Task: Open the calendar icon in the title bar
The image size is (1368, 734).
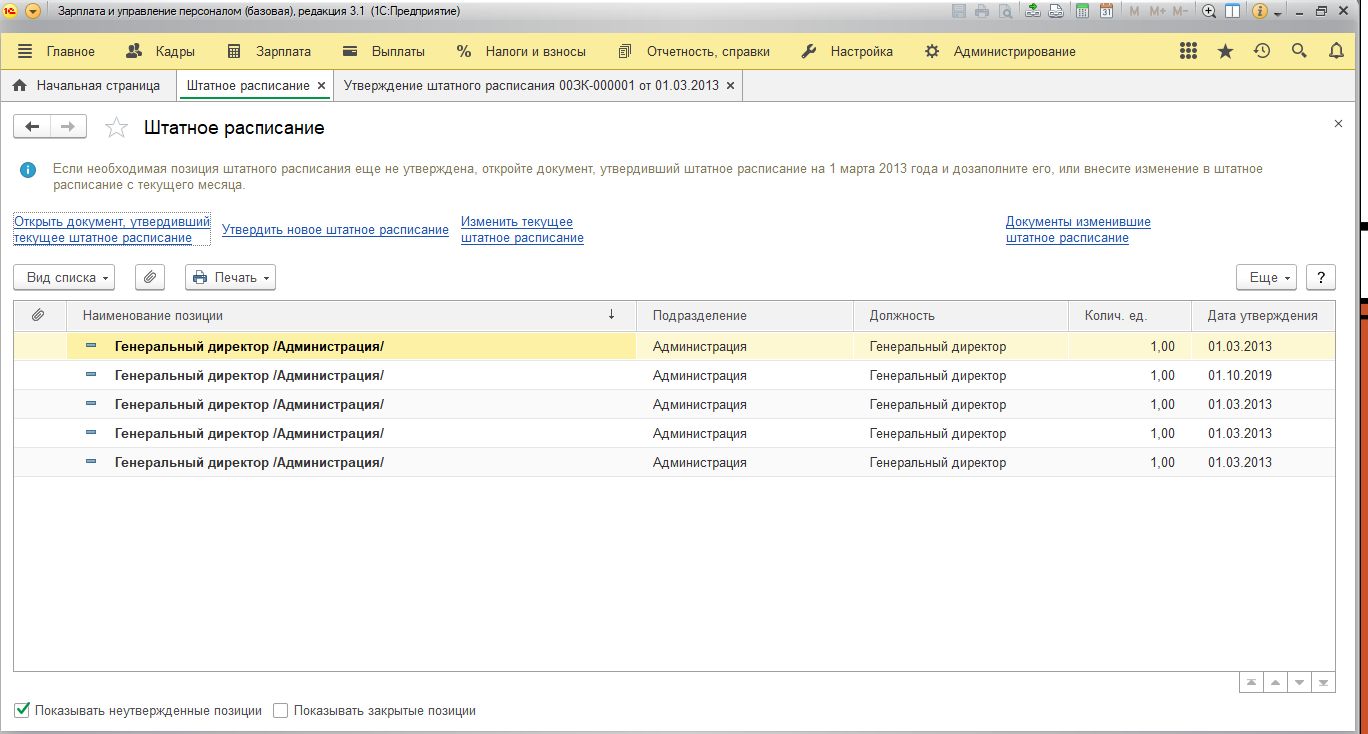Action: (1106, 12)
